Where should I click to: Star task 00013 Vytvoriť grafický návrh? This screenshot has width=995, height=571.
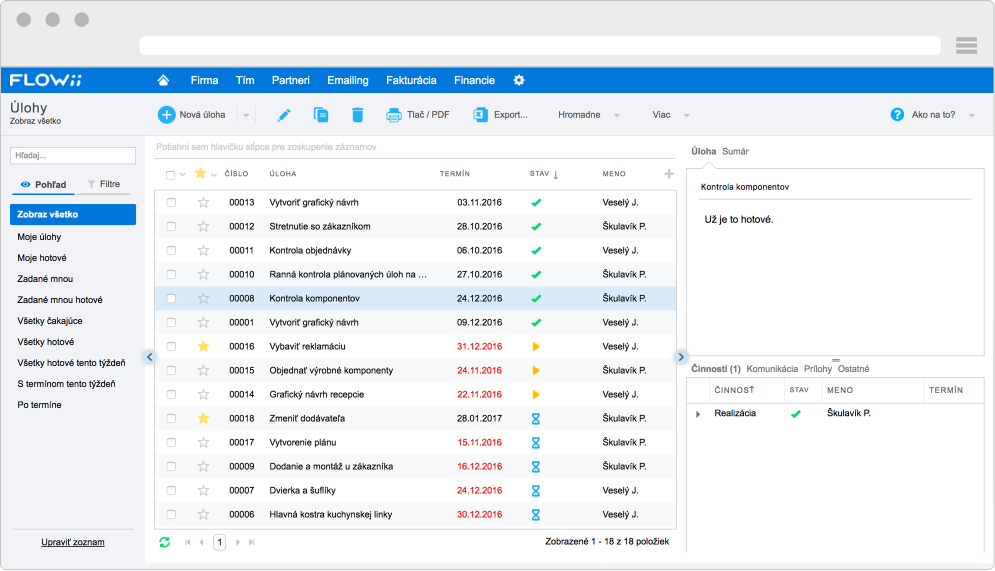(x=203, y=202)
